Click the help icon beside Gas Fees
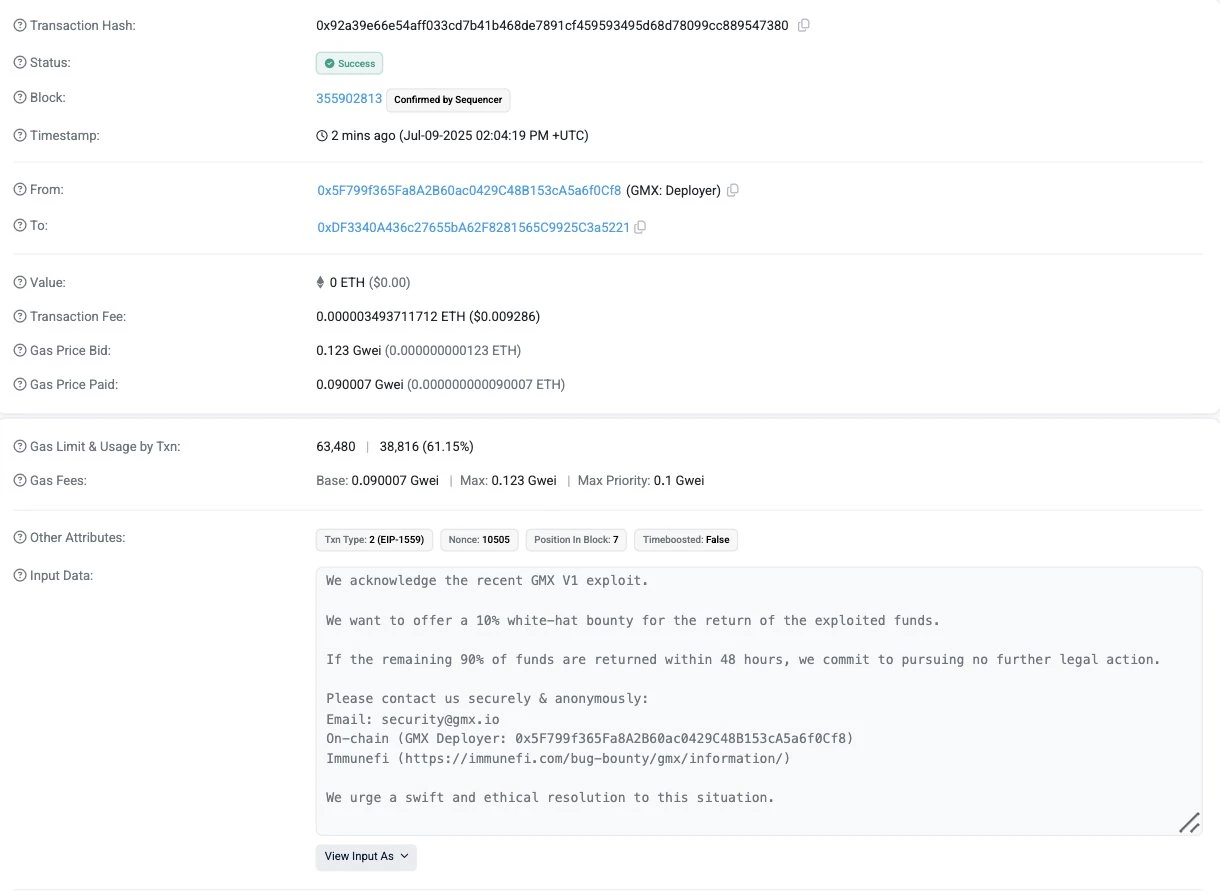This screenshot has width=1220, height=894. pyautogui.click(x=18, y=480)
